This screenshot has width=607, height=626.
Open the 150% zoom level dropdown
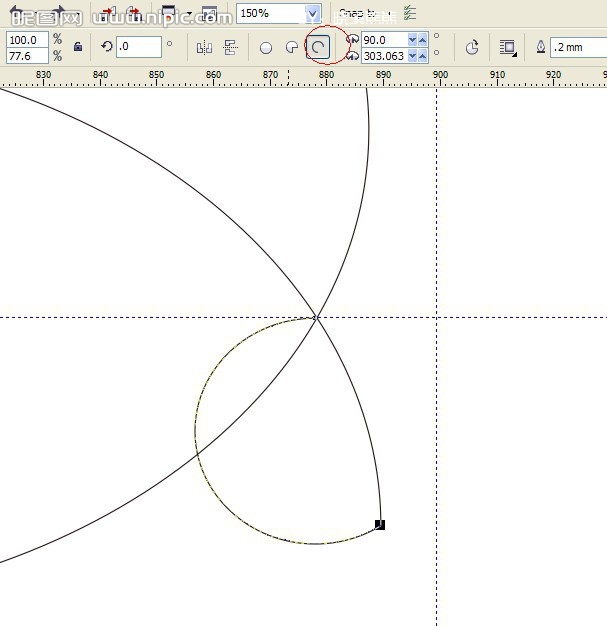[x=312, y=14]
